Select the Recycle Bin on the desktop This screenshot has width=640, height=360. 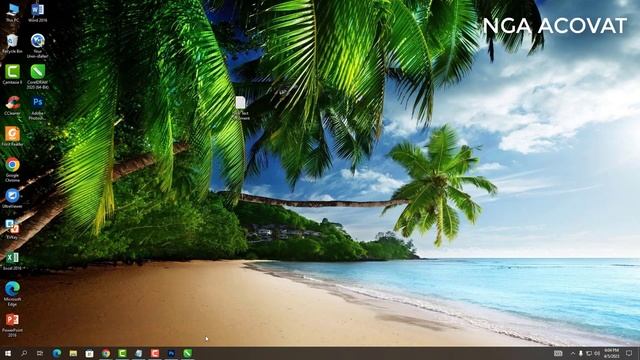click(12, 44)
